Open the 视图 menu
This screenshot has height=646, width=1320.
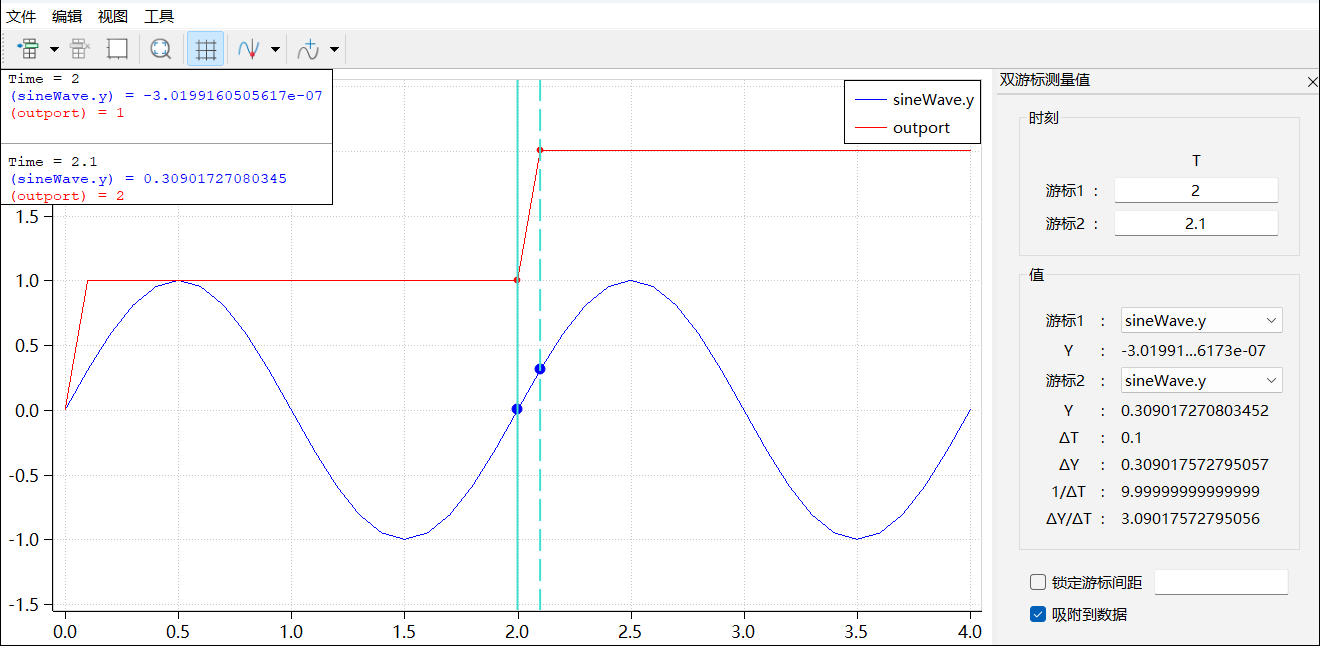113,16
